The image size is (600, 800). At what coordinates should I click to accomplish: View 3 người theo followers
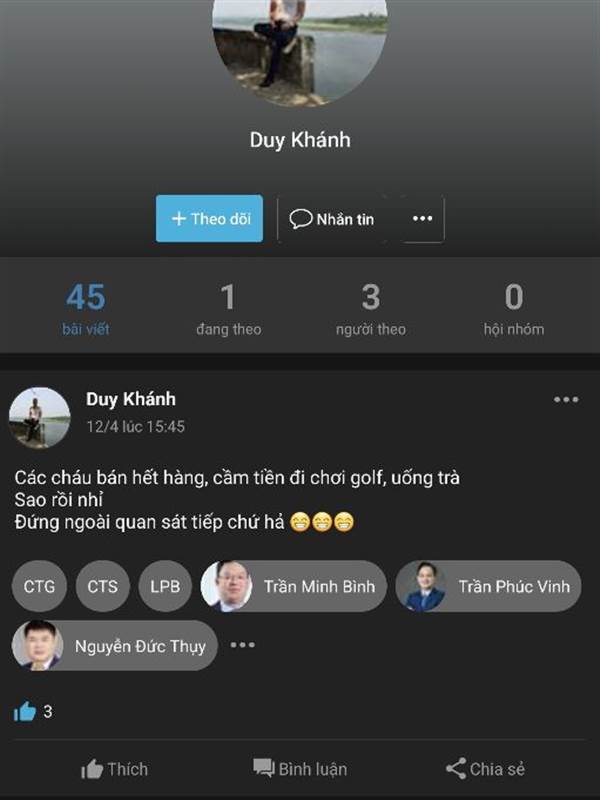(x=371, y=309)
